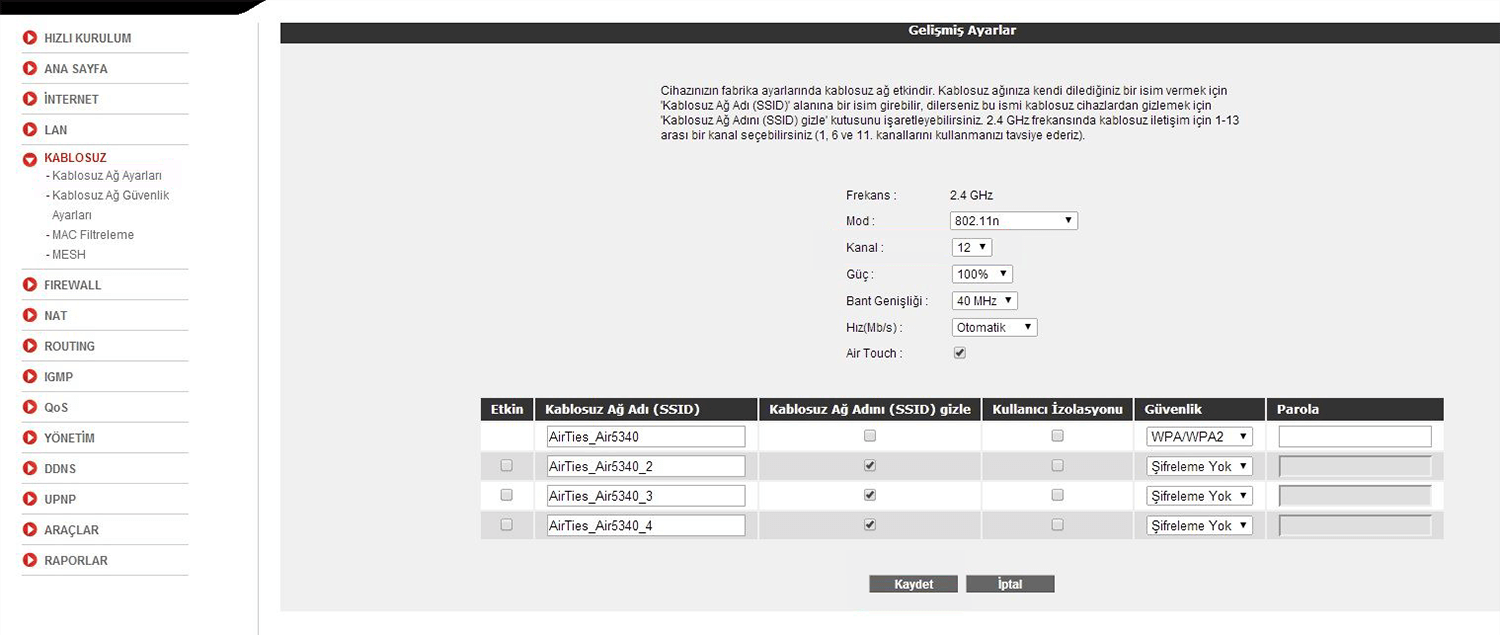Disable the Air Touch checkbox
1500x635 pixels.
click(x=960, y=353)
